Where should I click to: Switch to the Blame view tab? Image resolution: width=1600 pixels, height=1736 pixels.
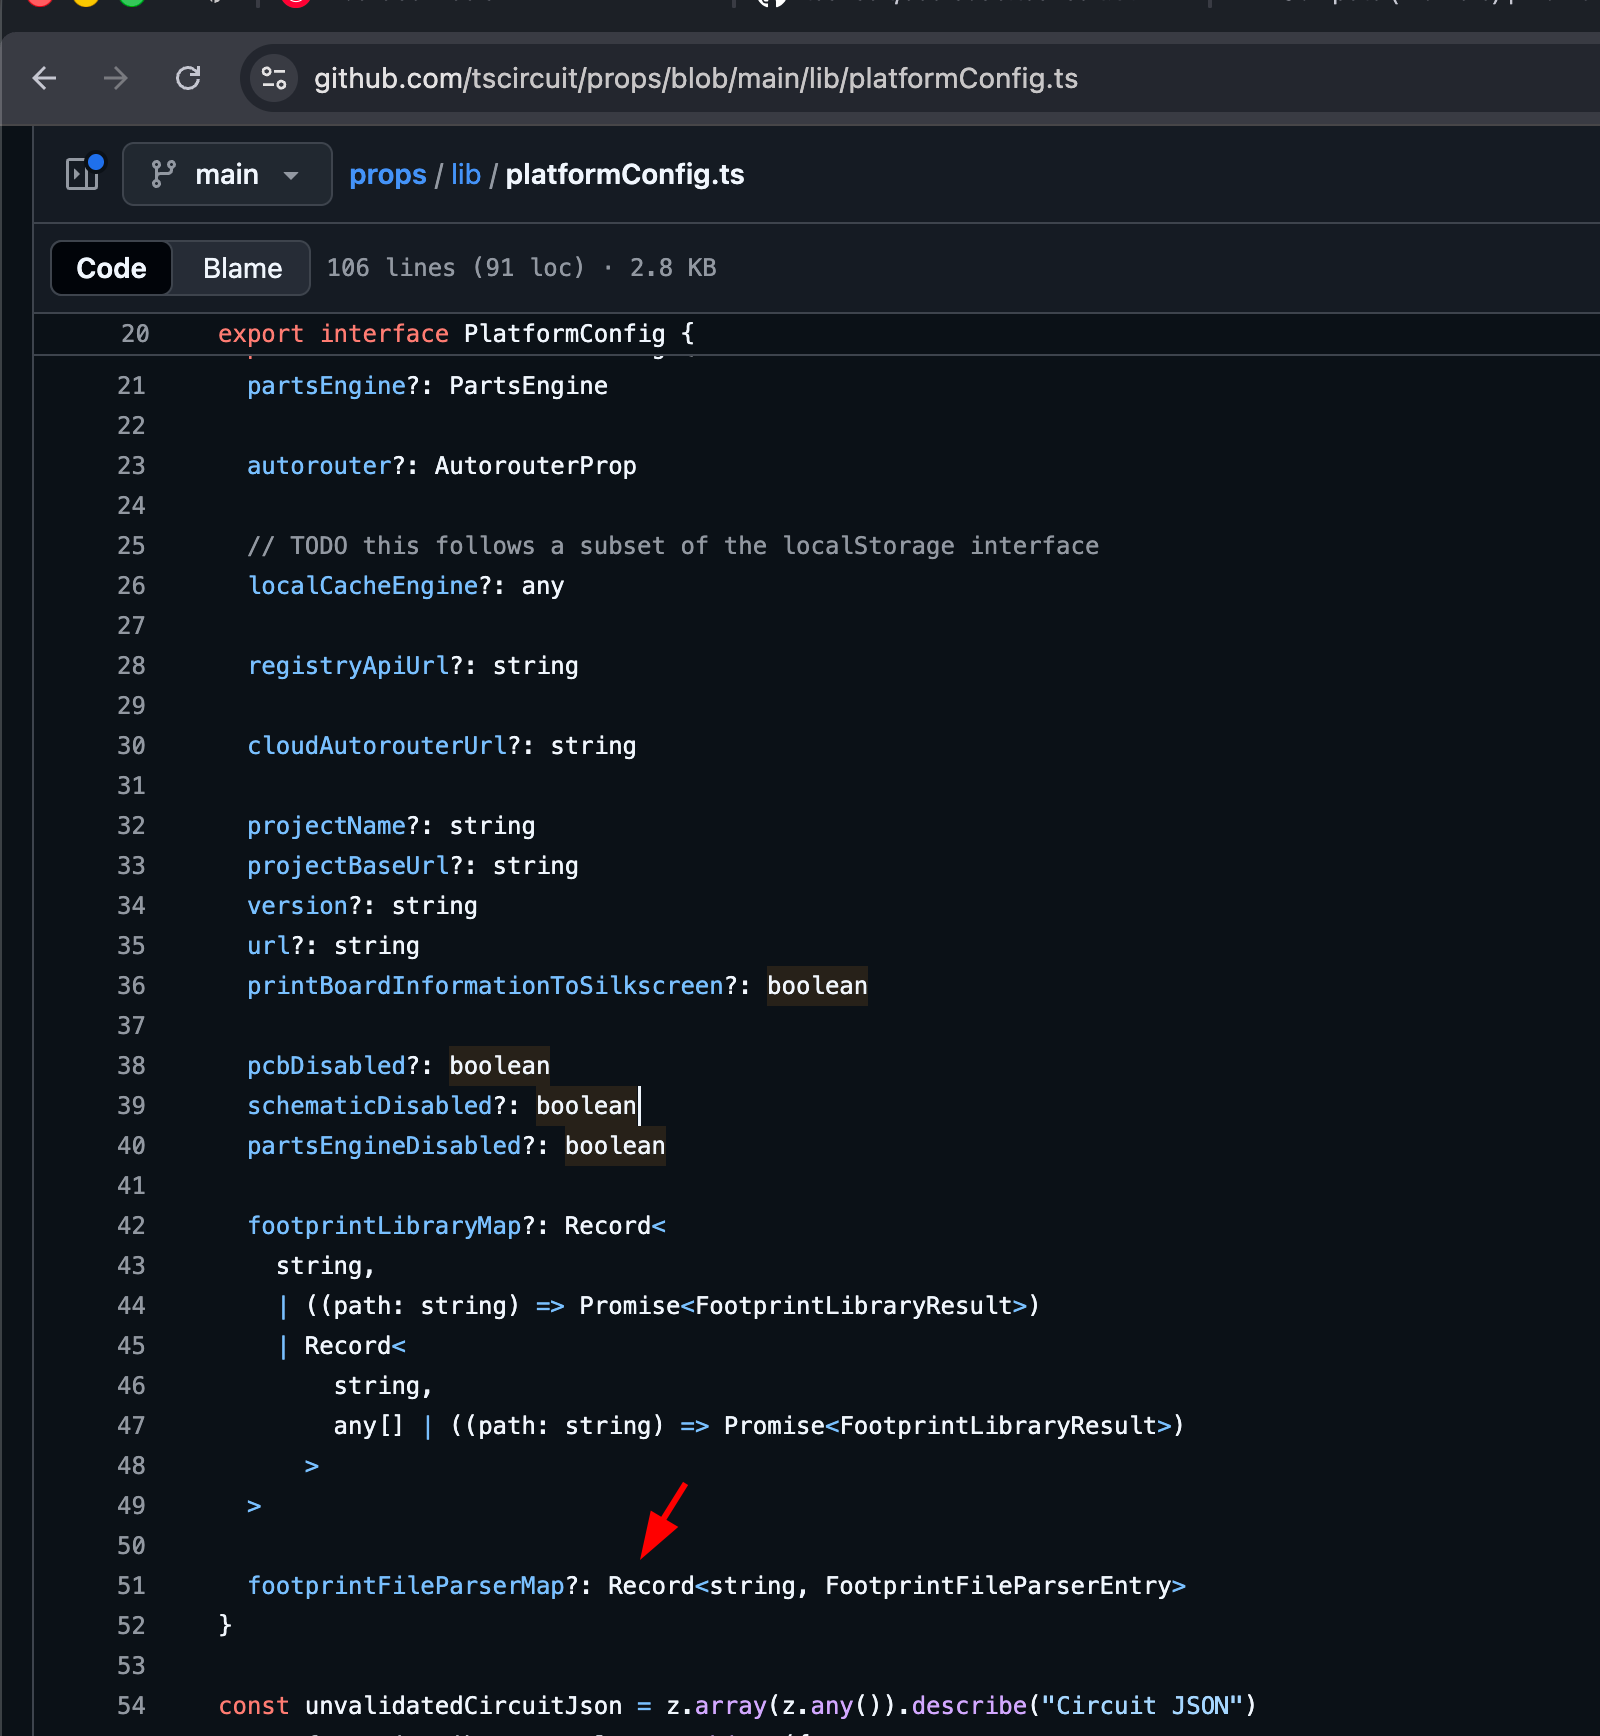click(x=242, y=268)
